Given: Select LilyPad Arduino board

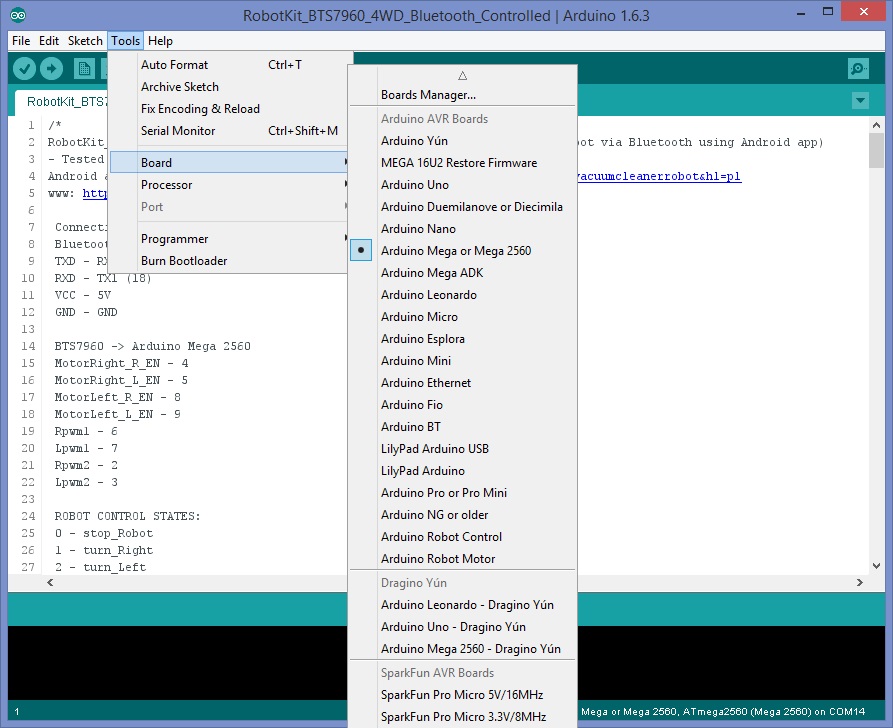Looking at the screenshot, I should pos(462,471).
